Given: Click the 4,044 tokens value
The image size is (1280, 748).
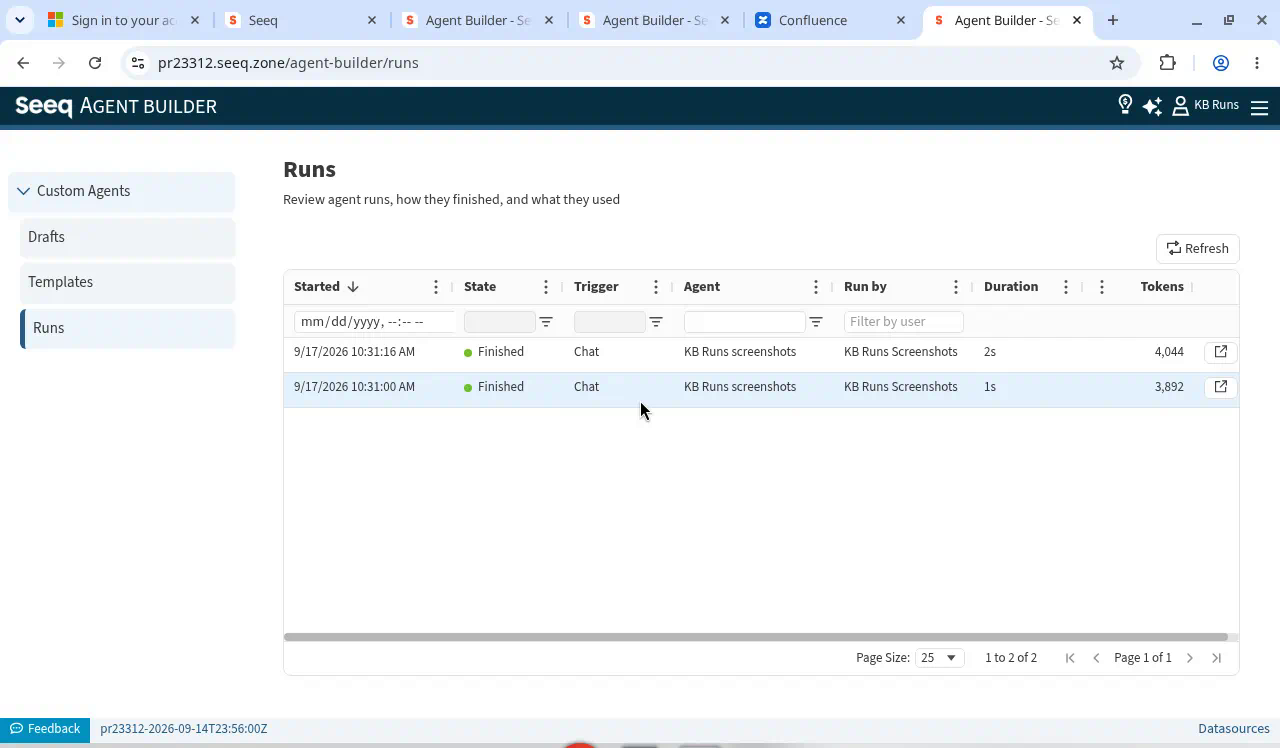Looking at the screenshot, I should [x=1169, y=352].
